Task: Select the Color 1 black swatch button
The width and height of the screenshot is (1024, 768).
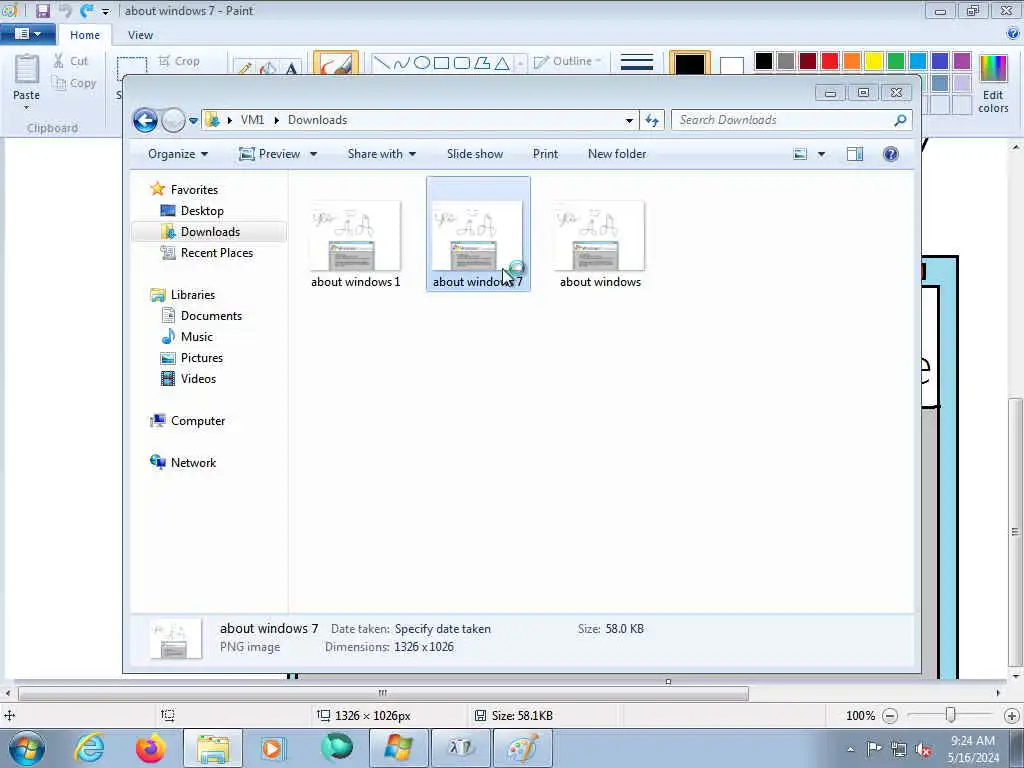Action: pos(690,63)
